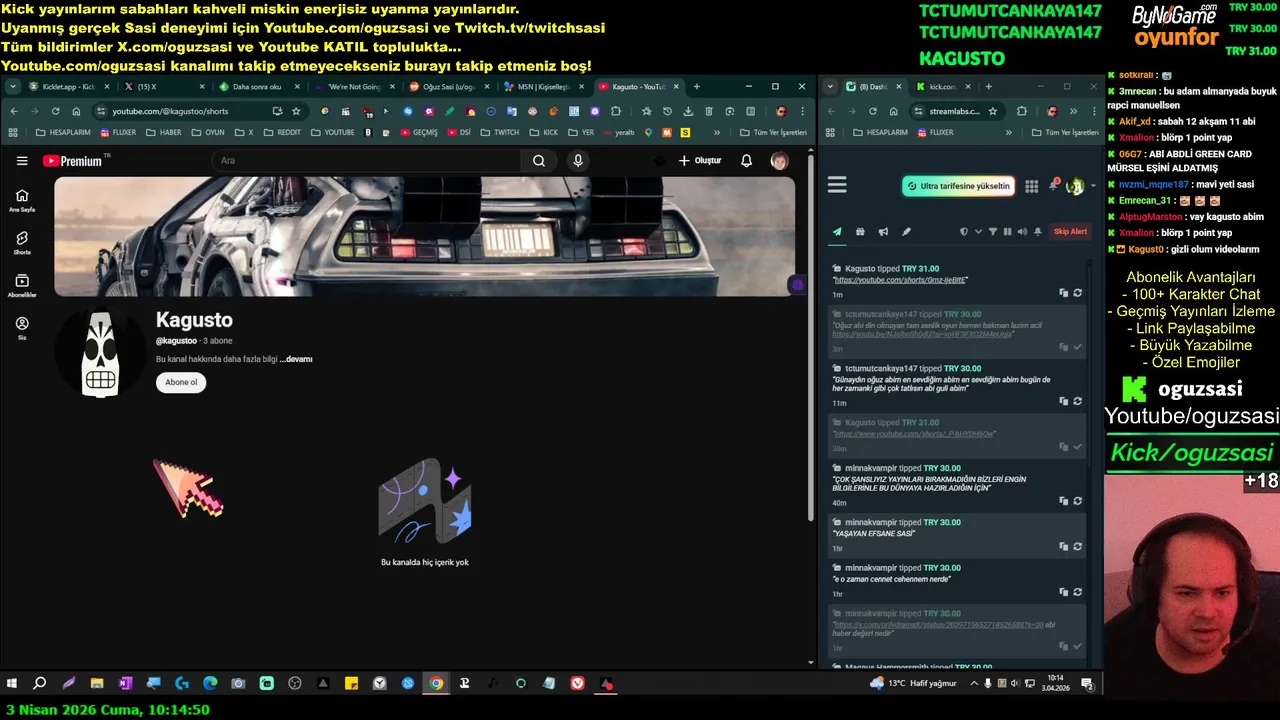
Task: Click the Skip Alert button
Action: [1070, 232]
